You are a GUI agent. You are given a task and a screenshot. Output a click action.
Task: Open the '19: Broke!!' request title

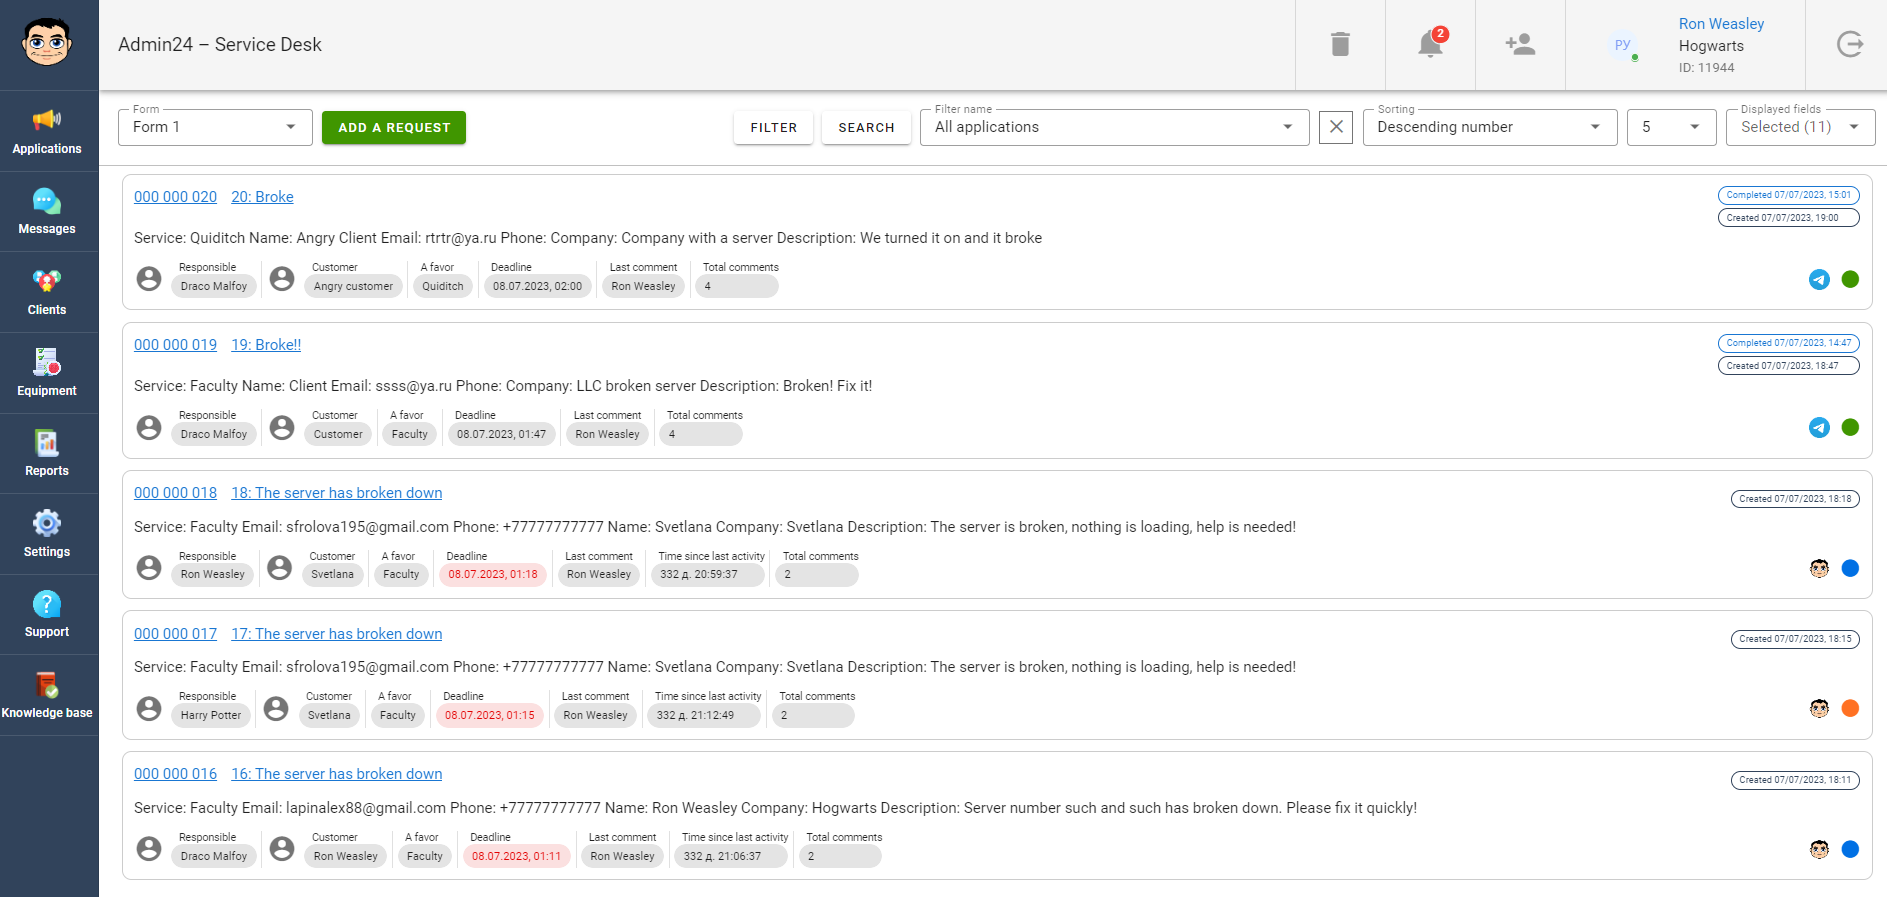266,345
